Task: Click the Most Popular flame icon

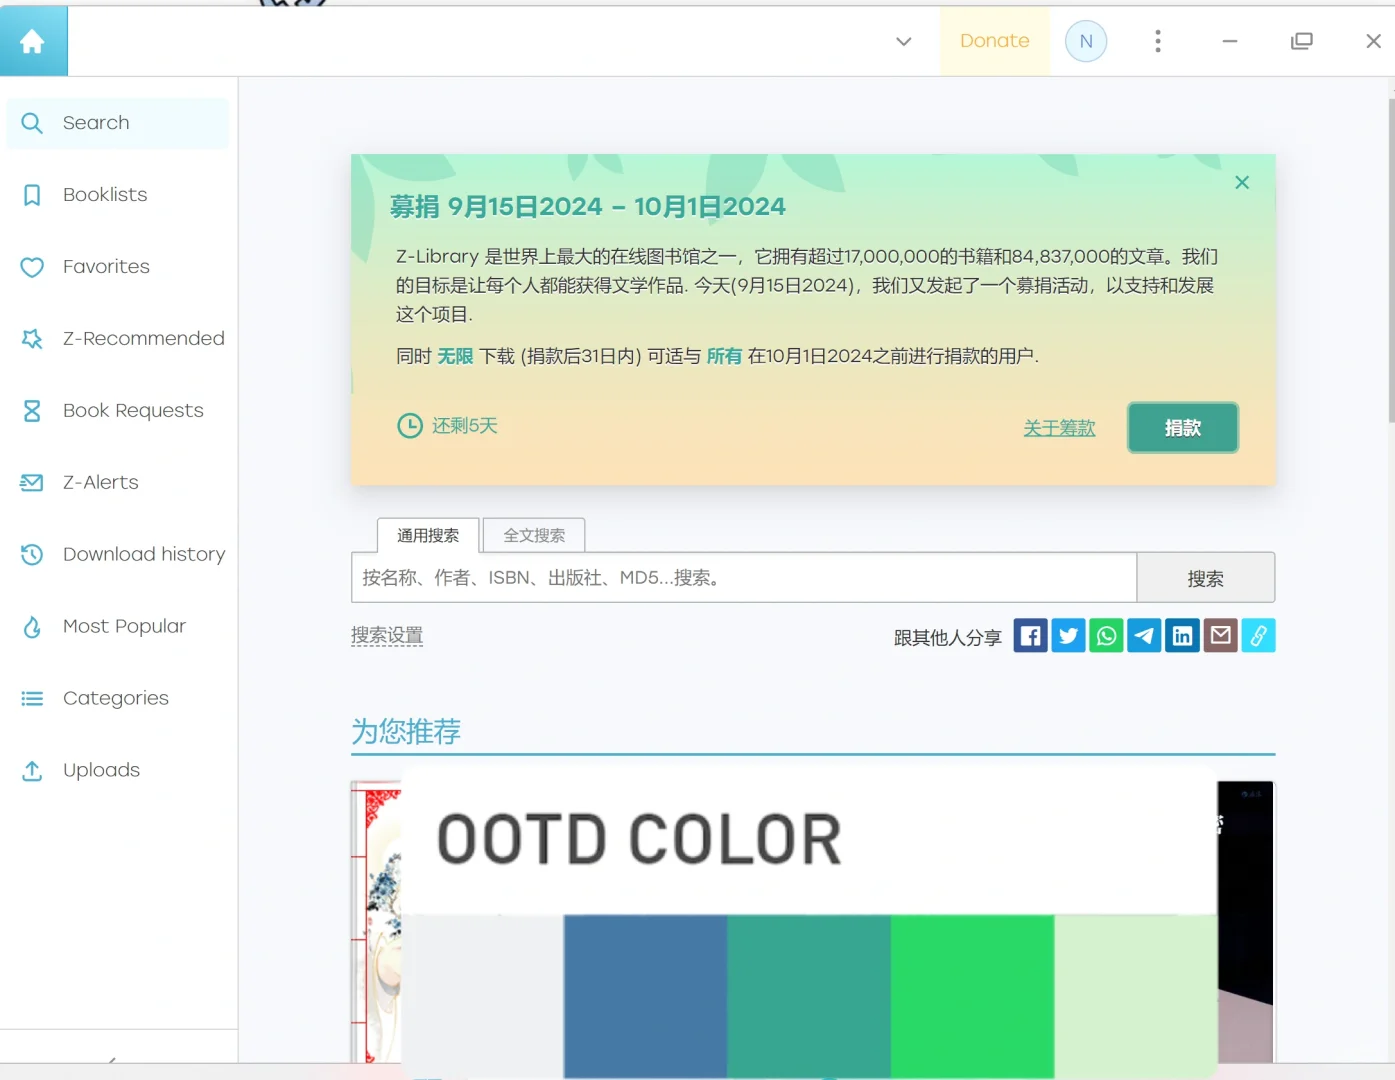Action: [x=32, y=627]
